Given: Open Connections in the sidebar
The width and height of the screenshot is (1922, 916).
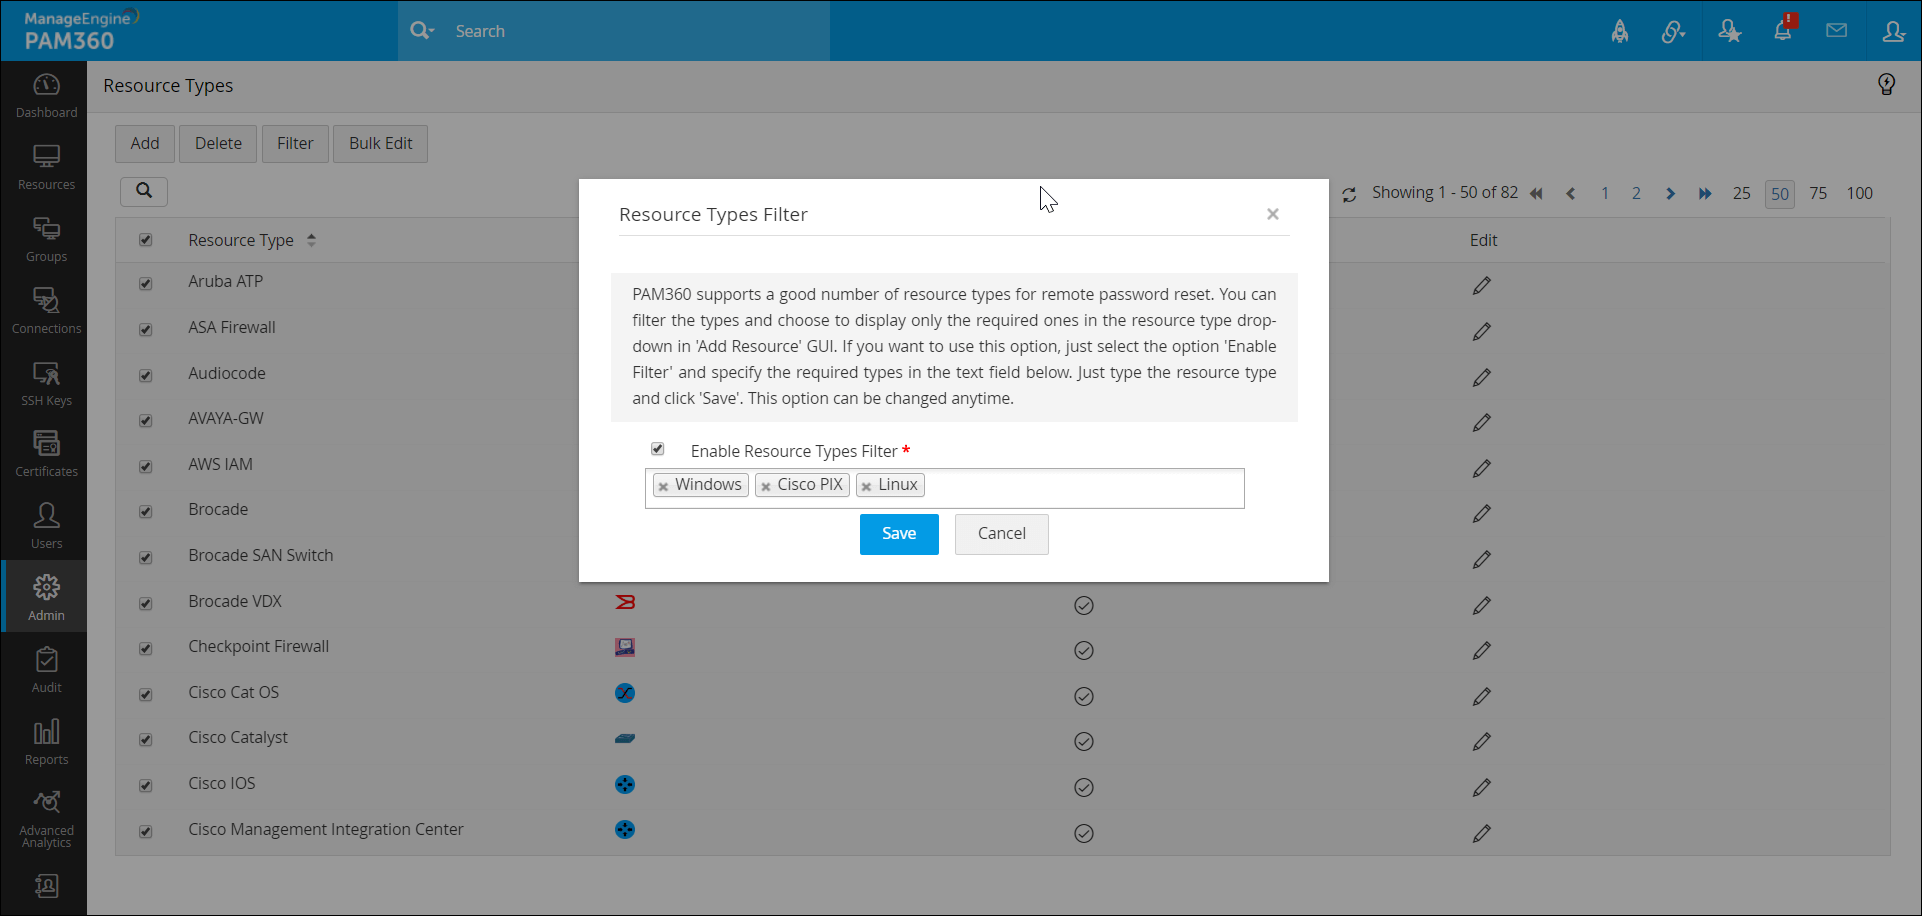Looking at the screenshot, I should pyautogui.click(x=46, y=313).
